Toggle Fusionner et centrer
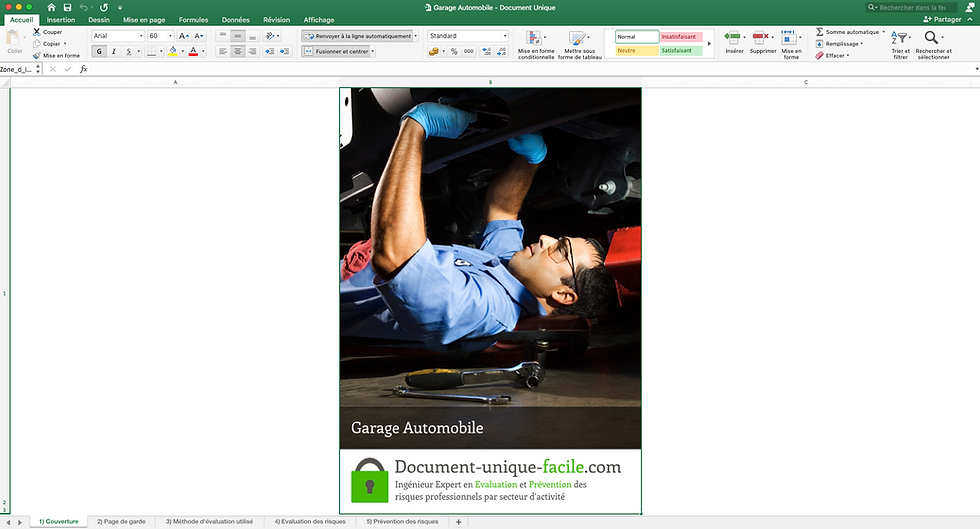Viewport: 980px width, 529px height. tap(336, 51)
